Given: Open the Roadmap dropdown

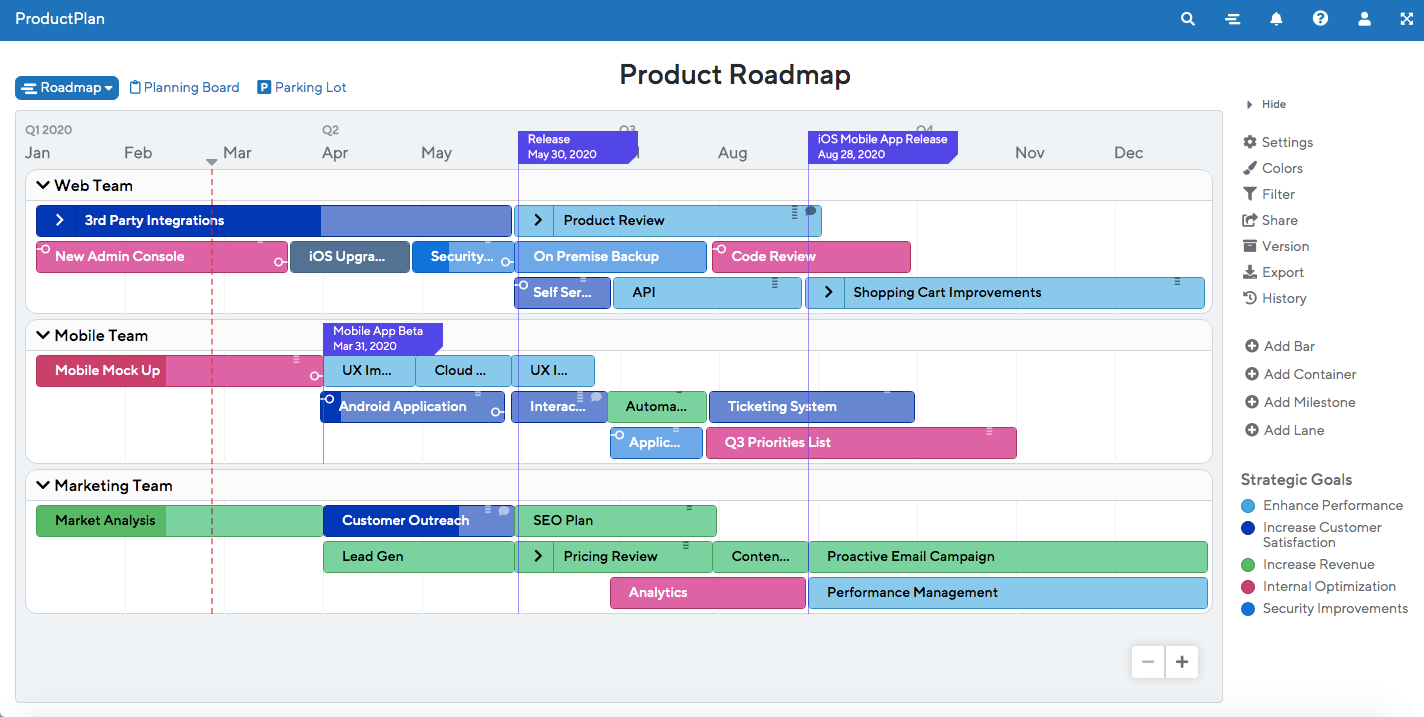Looking at the screenshot, I should pyautogui.click(x=67, y=88).
